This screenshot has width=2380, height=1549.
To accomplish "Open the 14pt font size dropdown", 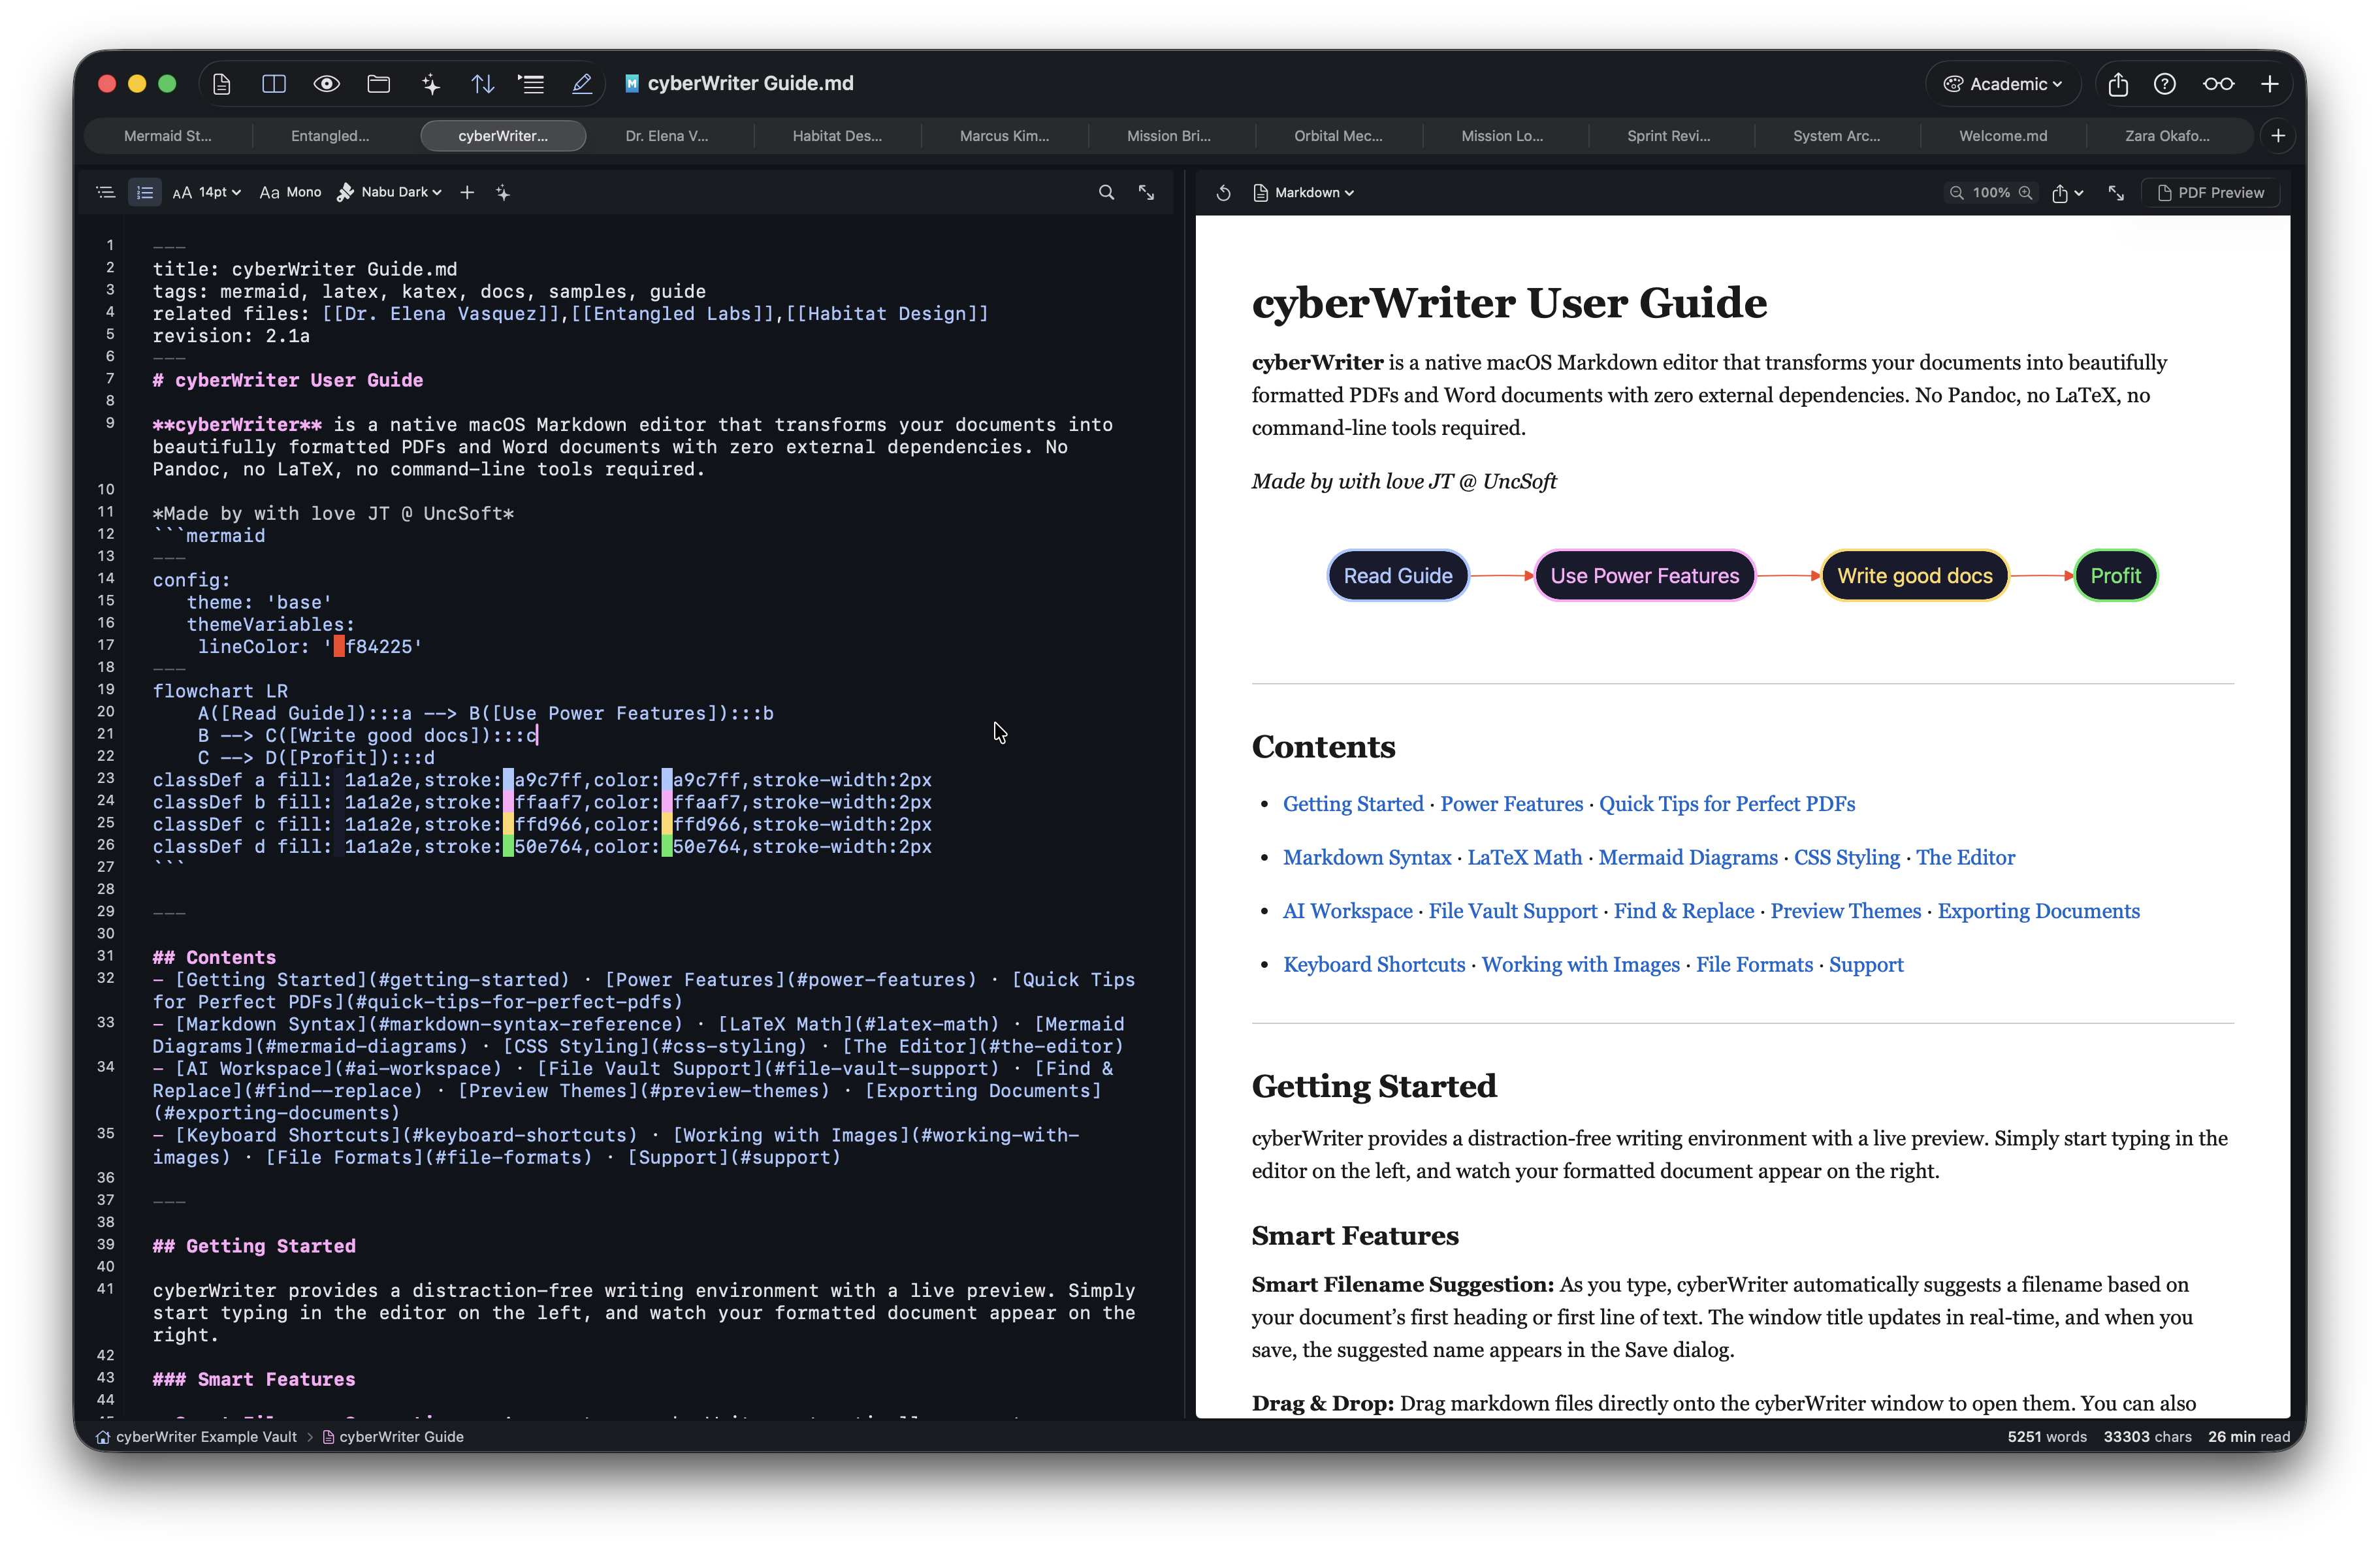I will click(x=207, y=191).
